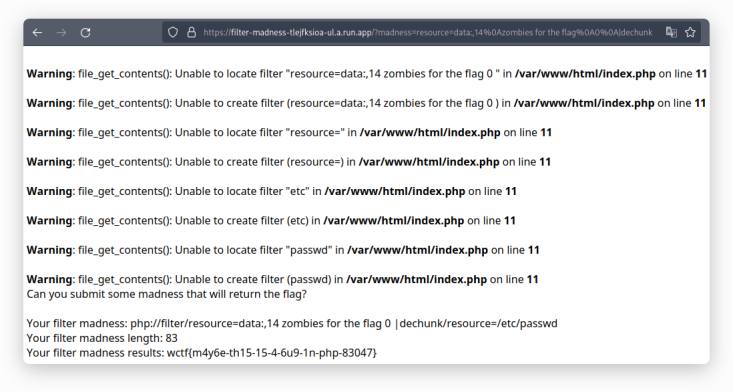The image size is (733, 392).
Task: Click 'Your filter madness length: 83' line
Action: click(102, 338)
